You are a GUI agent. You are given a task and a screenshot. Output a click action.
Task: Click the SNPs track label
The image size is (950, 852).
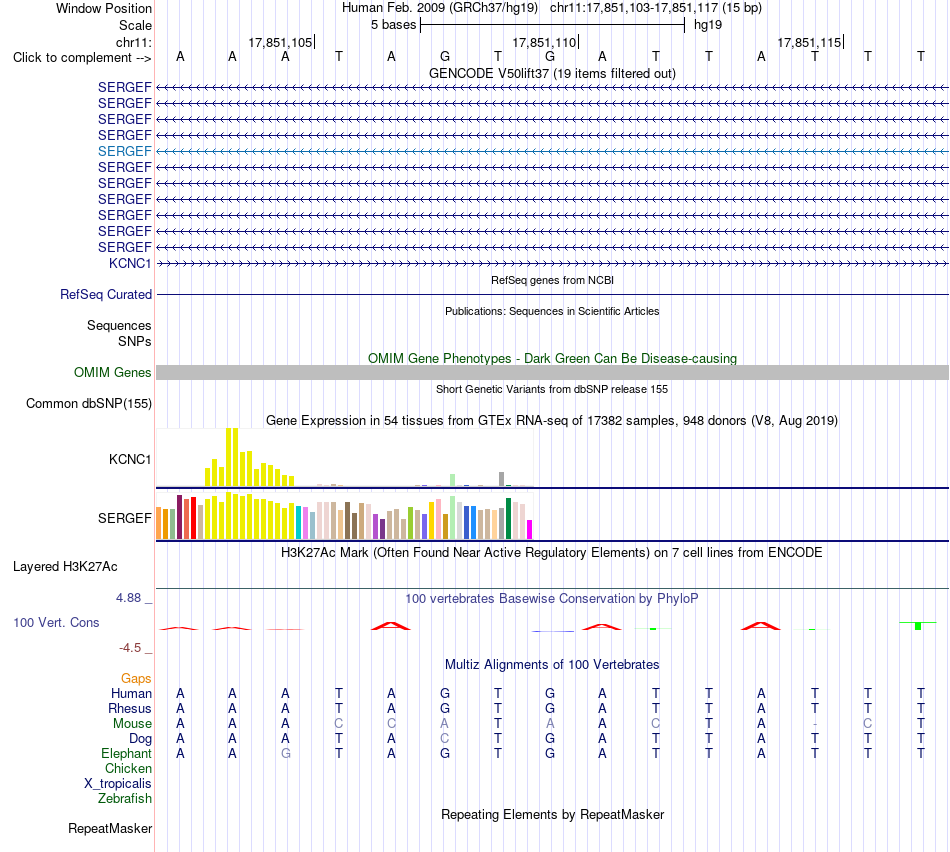pyautogui.click(x=135, y=341)
